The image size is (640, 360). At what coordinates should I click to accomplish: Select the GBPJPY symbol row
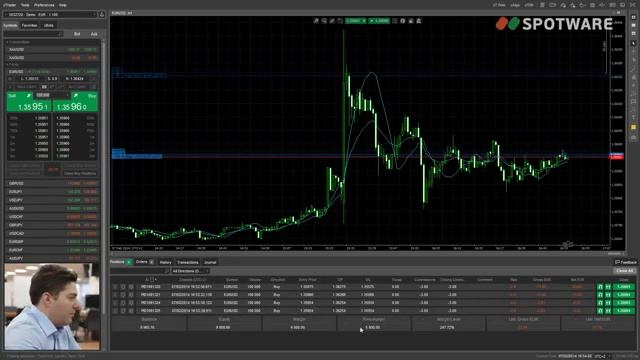(x=52, y=225)
